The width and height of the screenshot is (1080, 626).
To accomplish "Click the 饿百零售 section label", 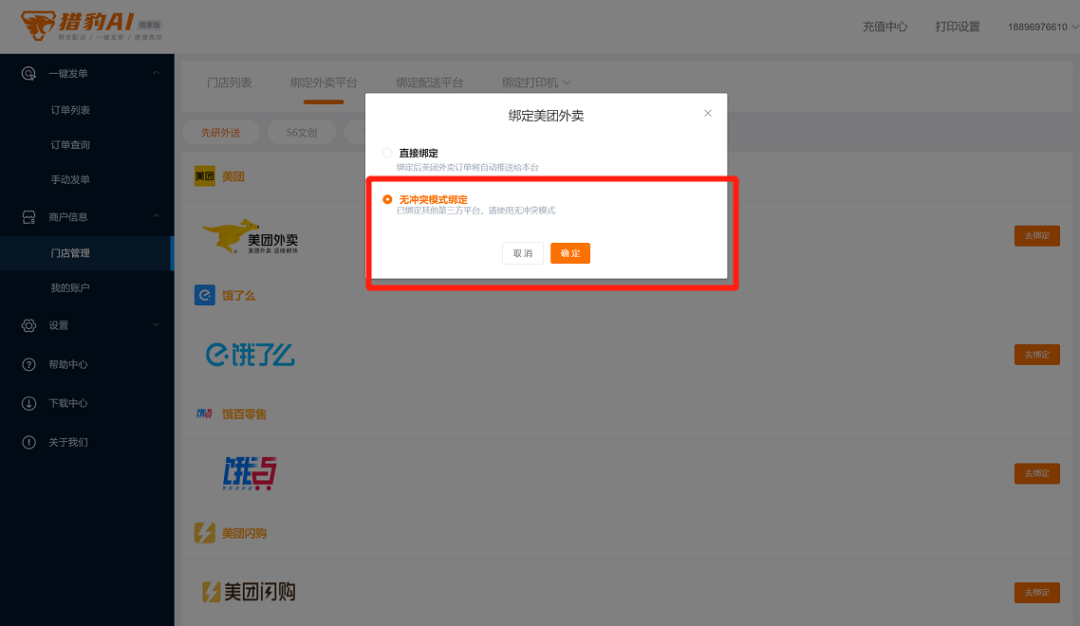I will (244, 414).
